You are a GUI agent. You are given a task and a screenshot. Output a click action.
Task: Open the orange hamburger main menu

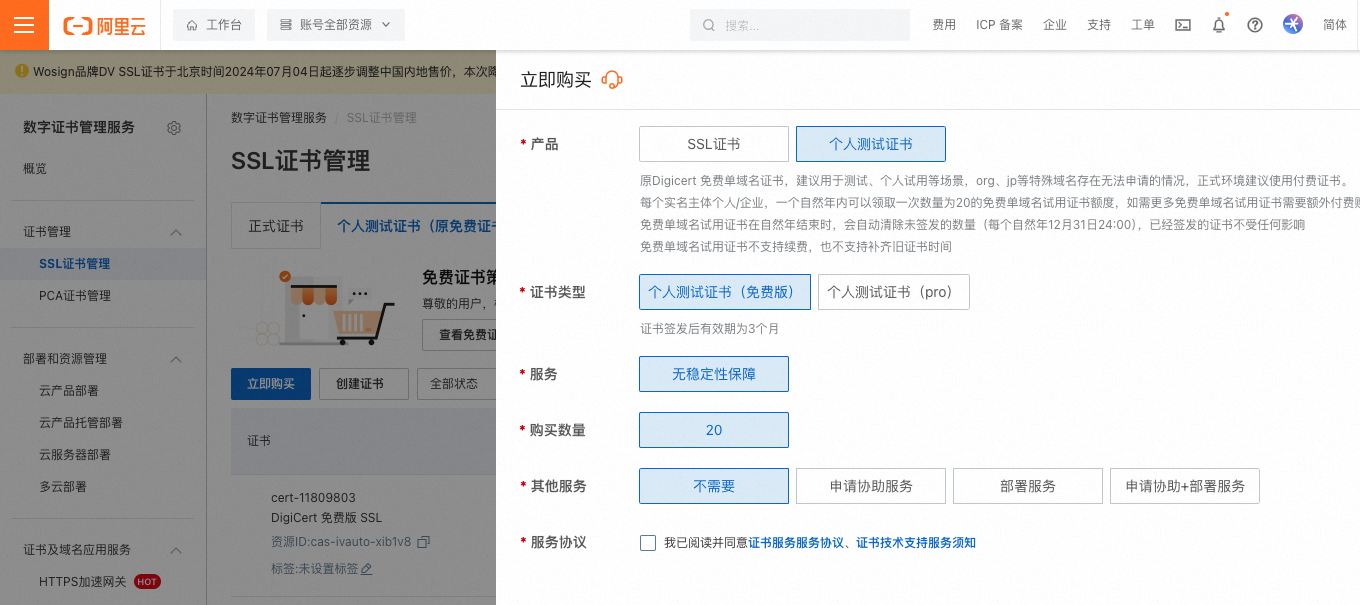pyautogui.click(x=24, y=25)
